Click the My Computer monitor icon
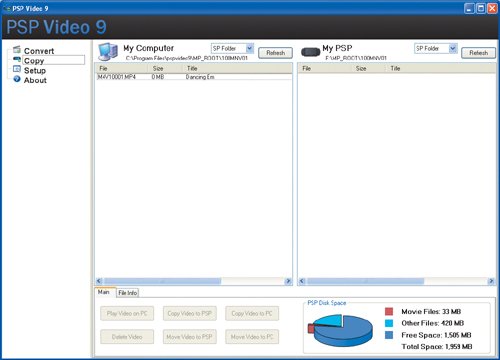The image size is (500, 360). 108,52
